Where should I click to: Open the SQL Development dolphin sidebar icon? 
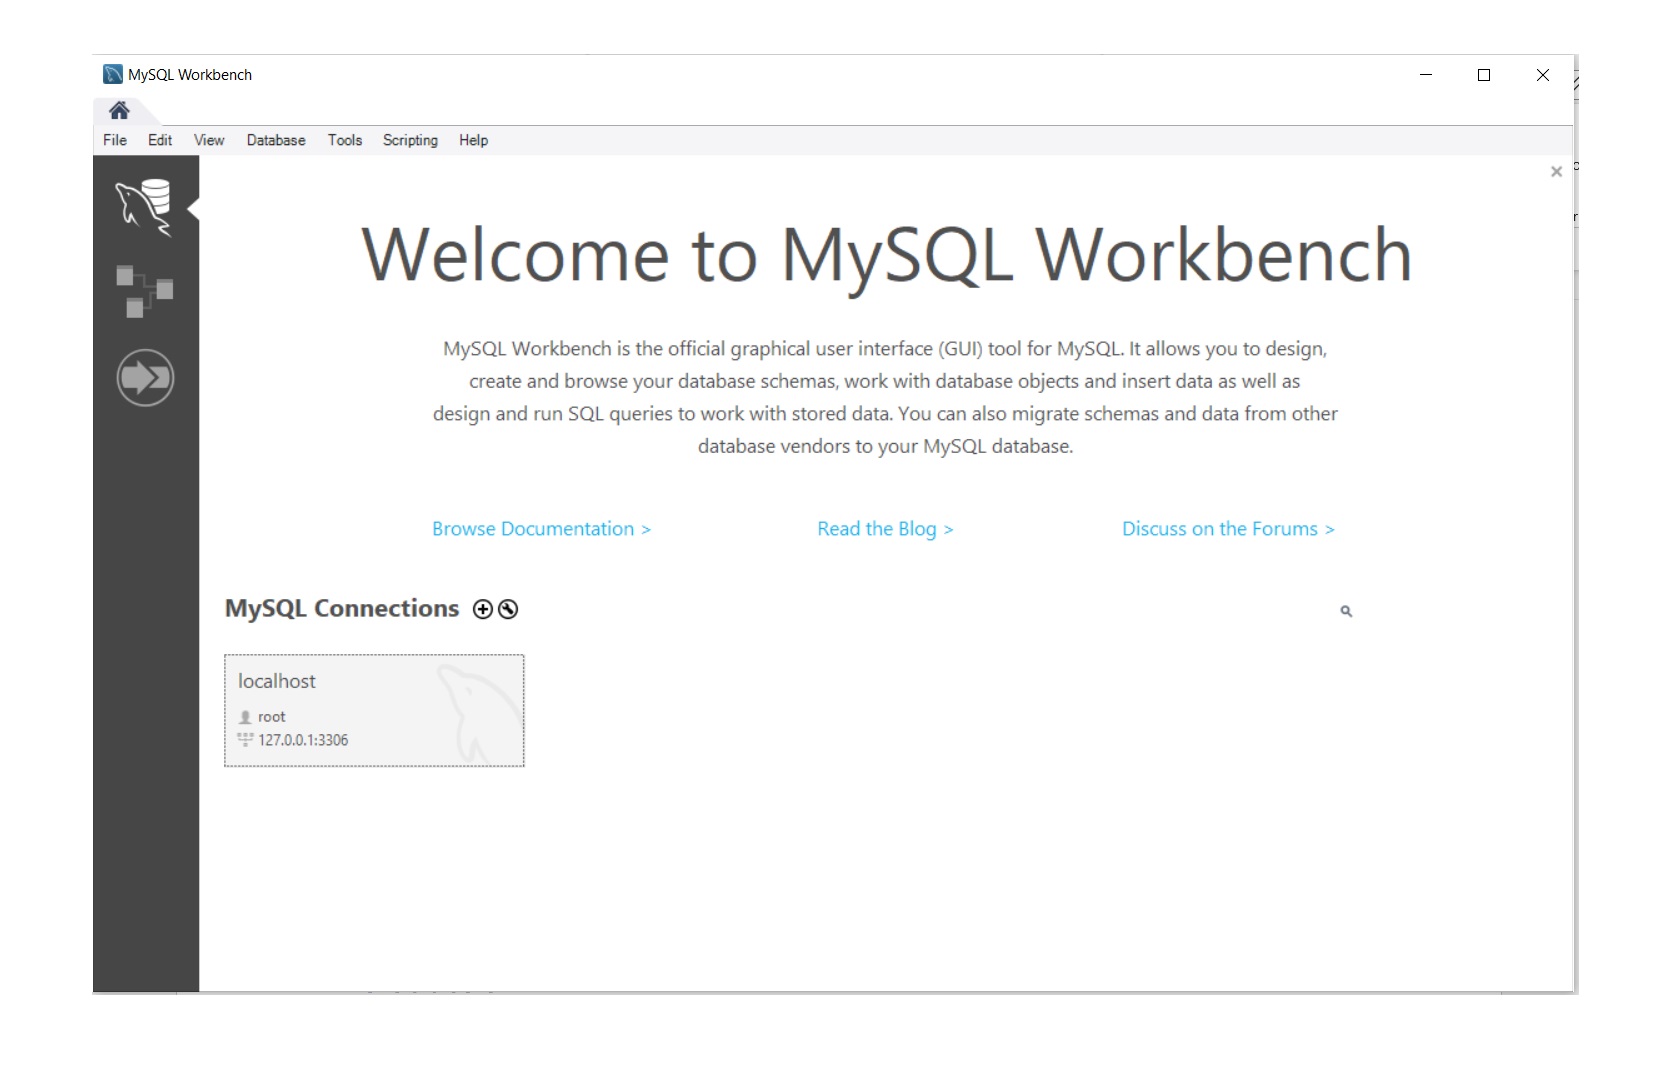tap(145, 207)
